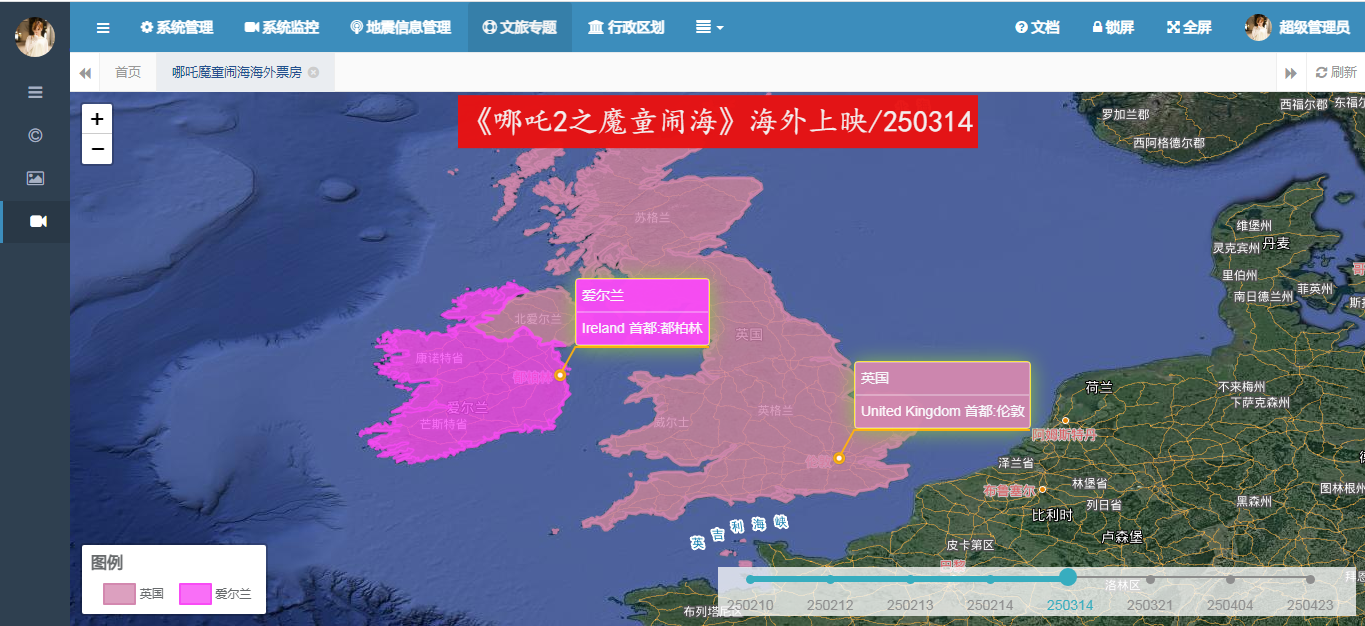The height and width of the screenshot is (626, 1365).
Task: Select timeline point 250321
Action: [x=1150, y=579]
